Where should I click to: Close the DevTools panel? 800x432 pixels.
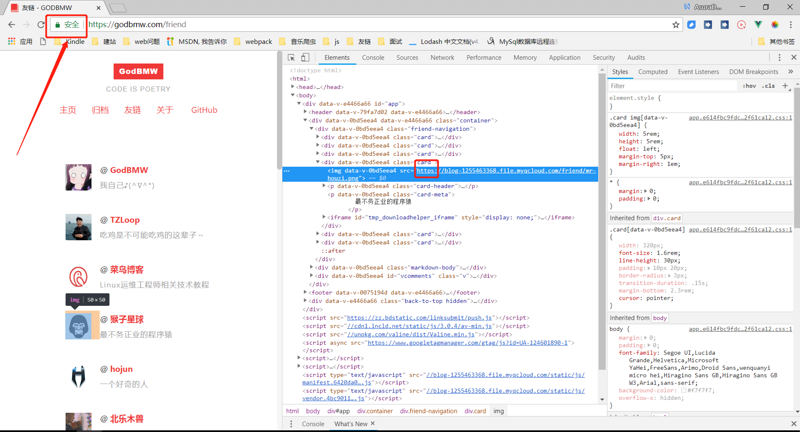pos(793,58)
